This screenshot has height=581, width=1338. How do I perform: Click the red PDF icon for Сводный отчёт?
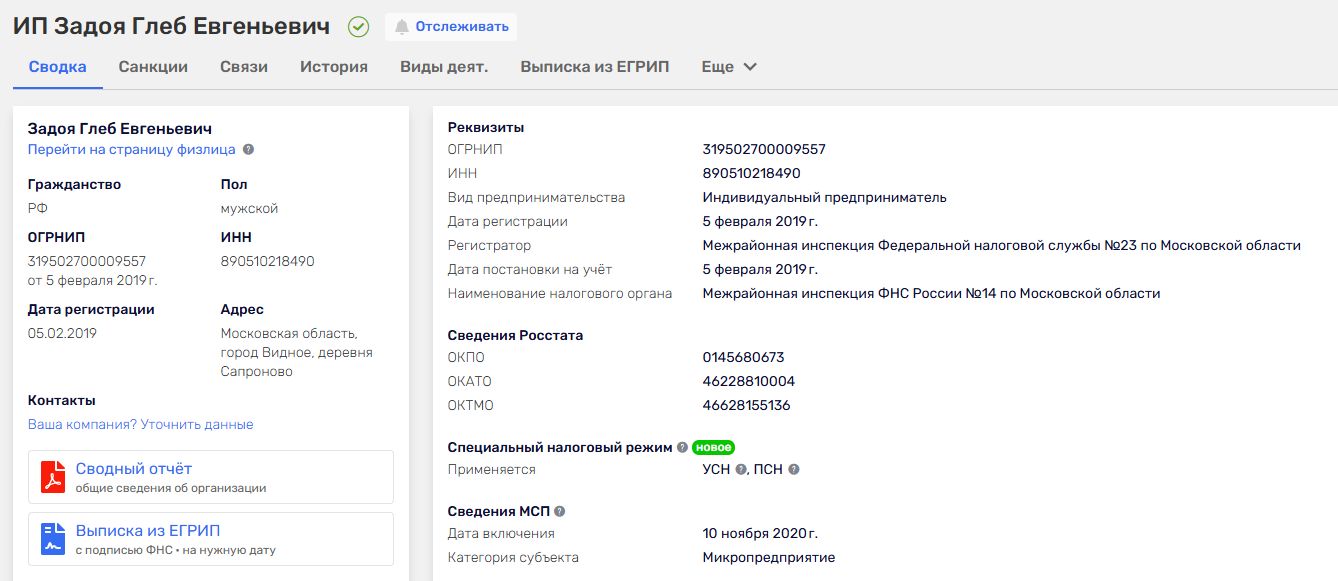pos(52,477)
